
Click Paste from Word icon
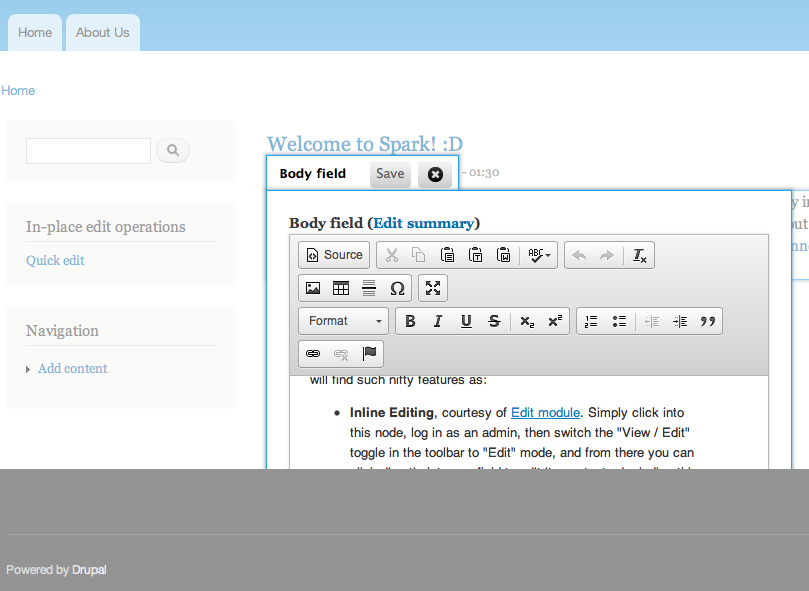pos(503,255)
